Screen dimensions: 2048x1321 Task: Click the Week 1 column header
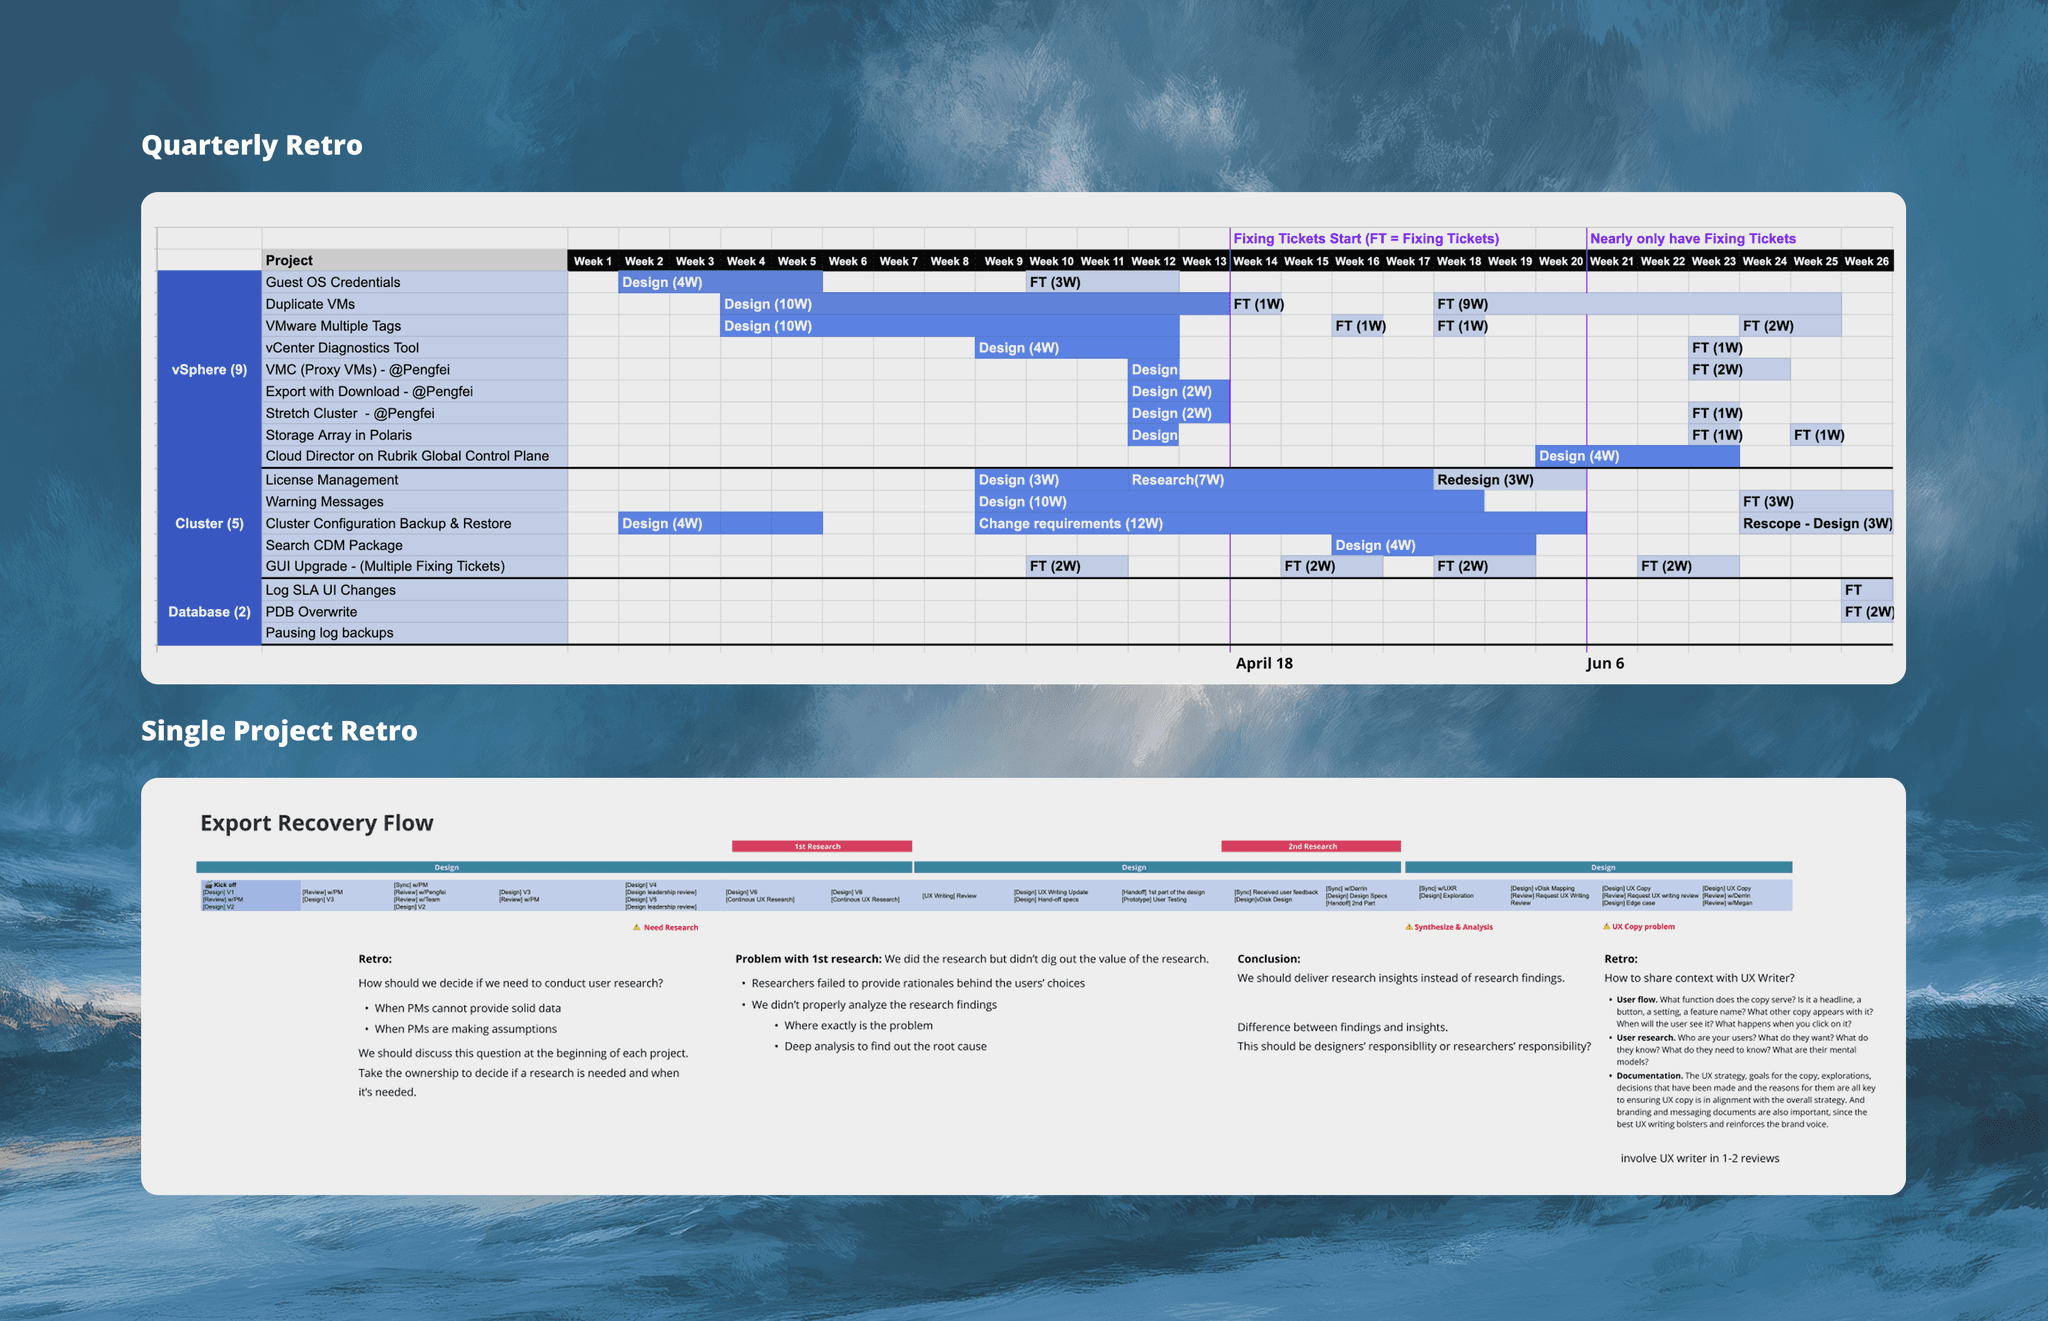tap(592, 261)
